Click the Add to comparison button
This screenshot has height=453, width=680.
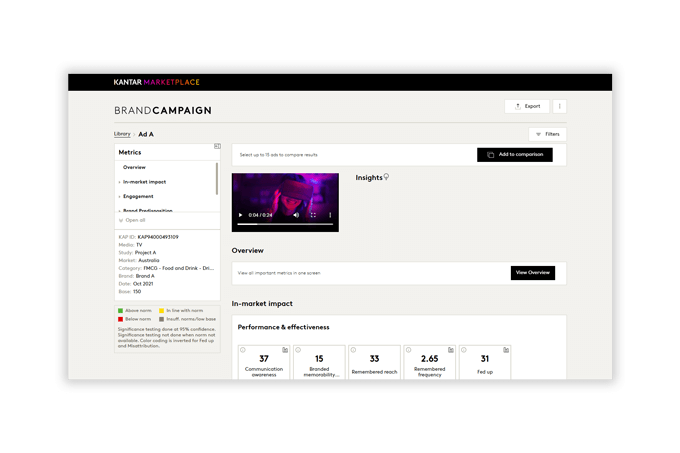[x=514, y=155]
